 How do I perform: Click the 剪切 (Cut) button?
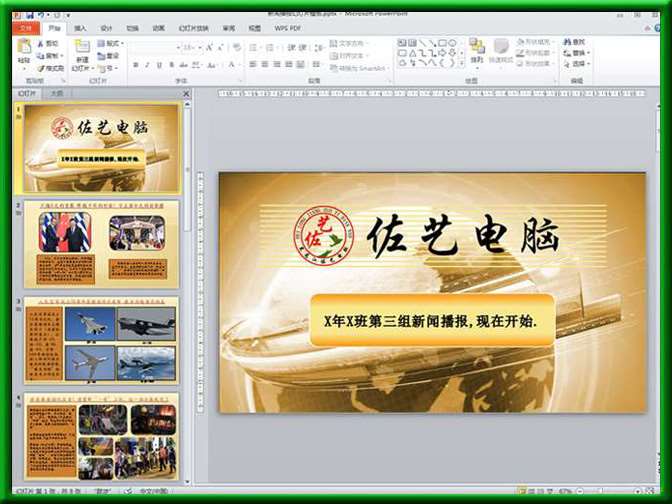[48, 43]
